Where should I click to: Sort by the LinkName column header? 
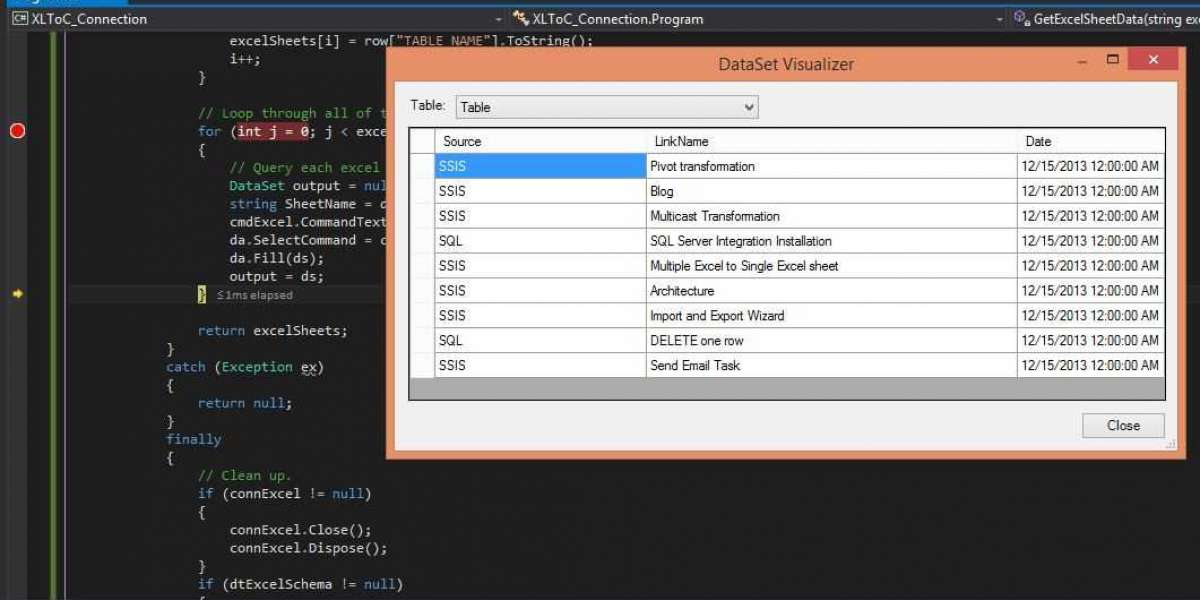831,141
